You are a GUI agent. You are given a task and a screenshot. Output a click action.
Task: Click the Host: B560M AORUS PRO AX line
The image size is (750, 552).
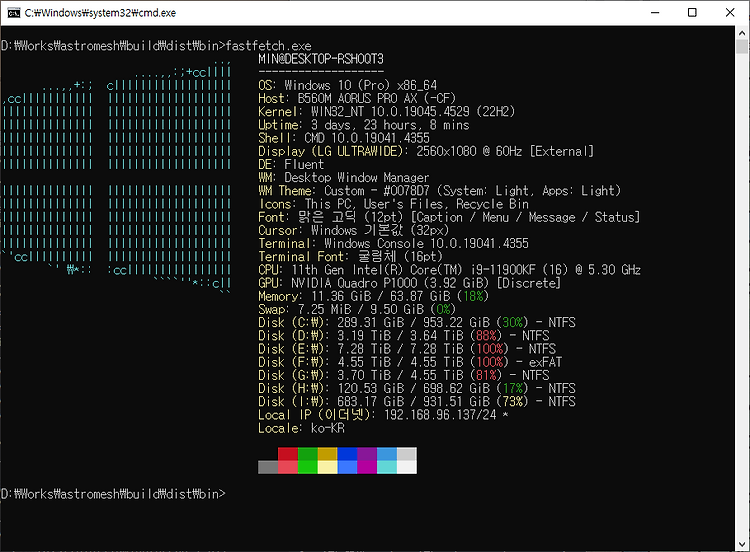357,99
